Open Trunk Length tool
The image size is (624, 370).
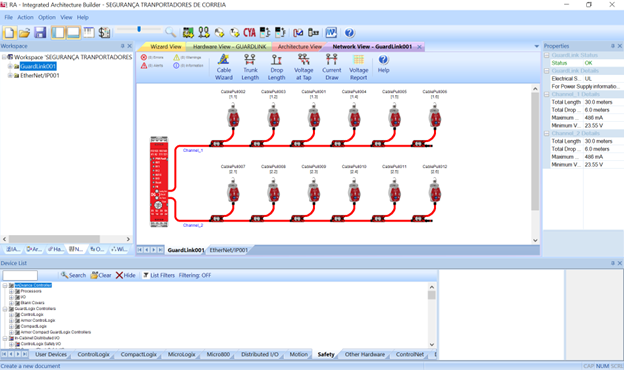click(x=250, y=67)
